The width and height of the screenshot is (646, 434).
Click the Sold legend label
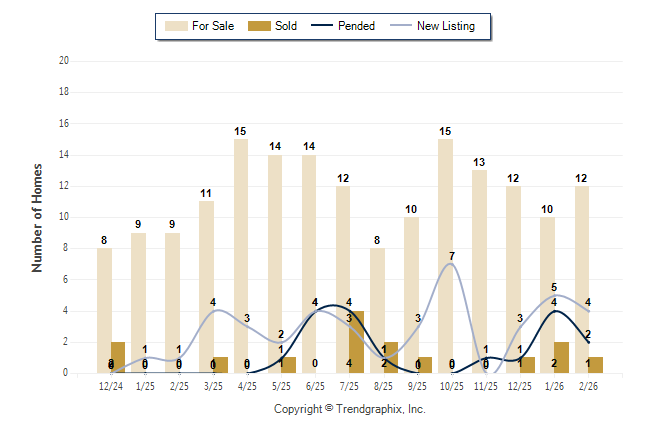point(289,26)
